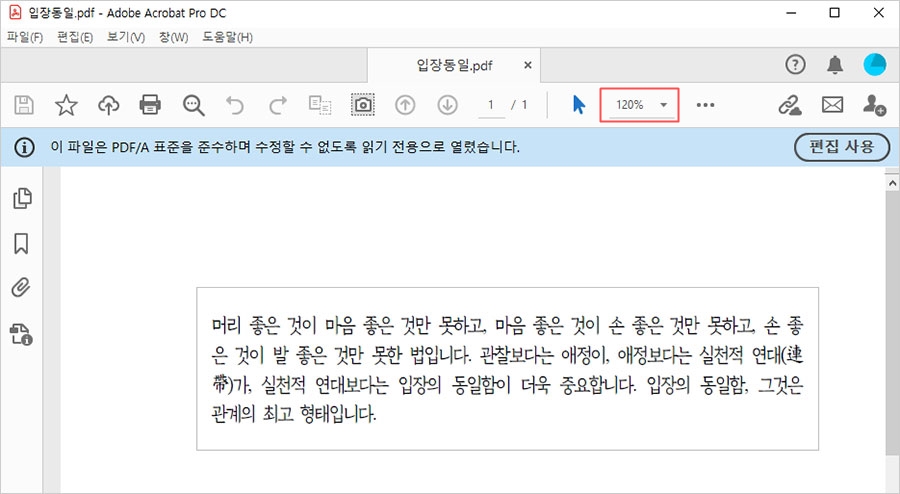This screenshot has height=494, width=900.
Task: Open page thumbnails panel icon
Action: point(22,198)
